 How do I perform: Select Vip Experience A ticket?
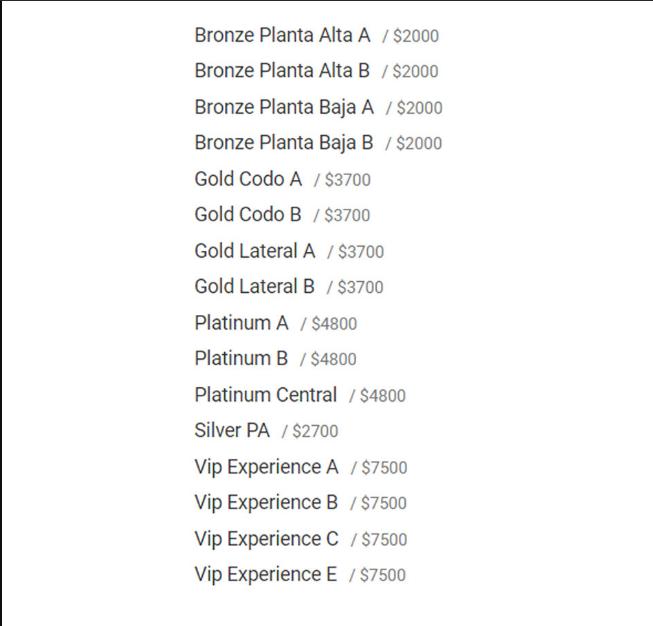pyautogui.click(x=267, y=467)
